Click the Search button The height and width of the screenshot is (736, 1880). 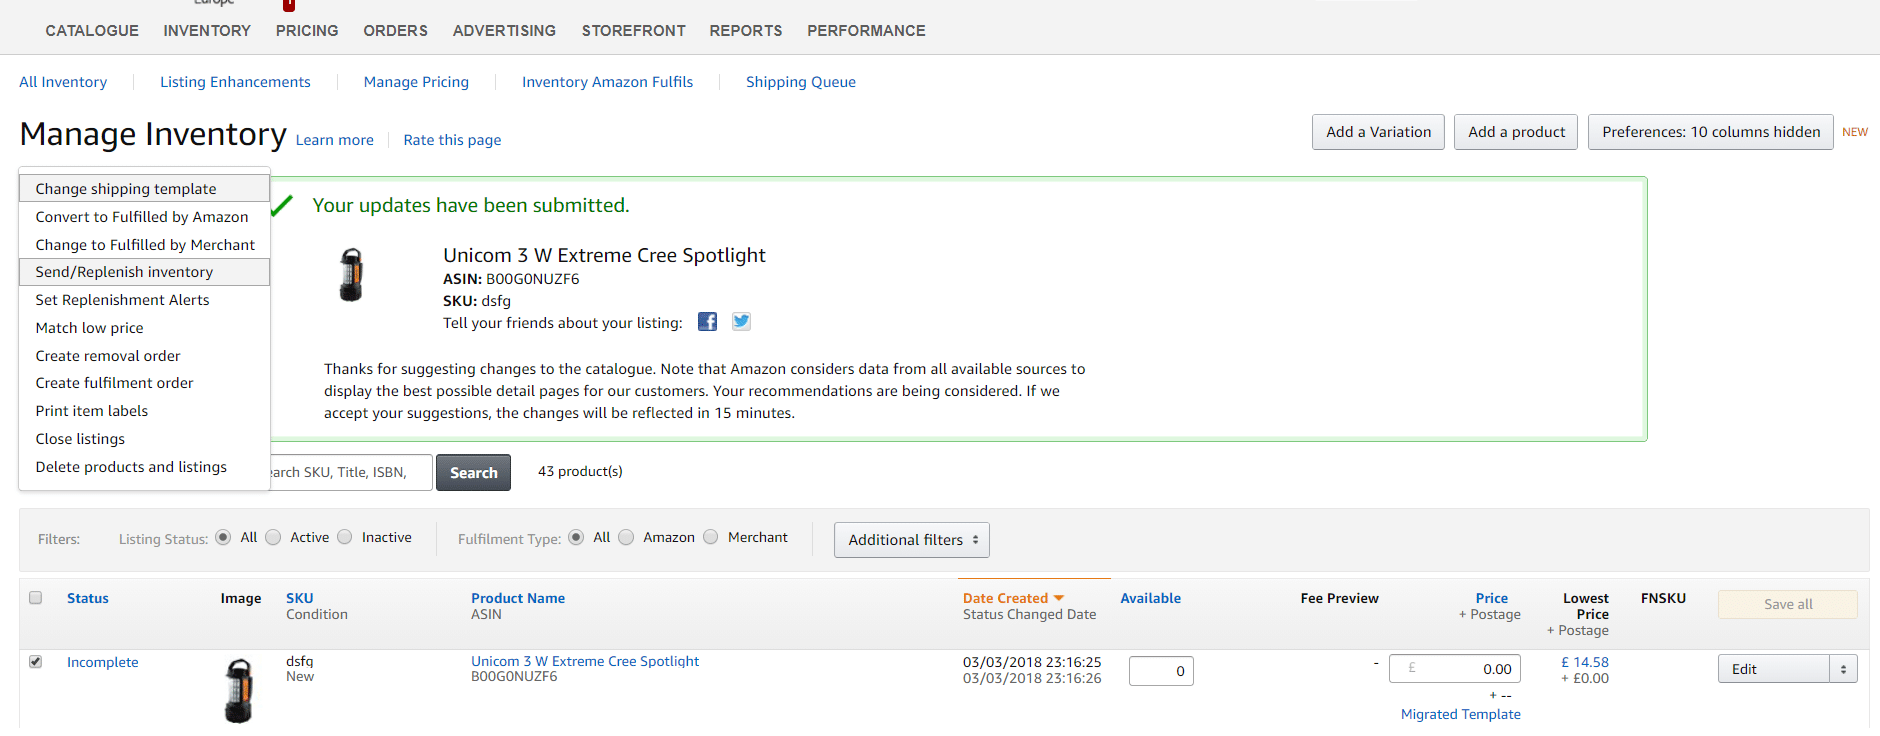(x=474, y=473)
